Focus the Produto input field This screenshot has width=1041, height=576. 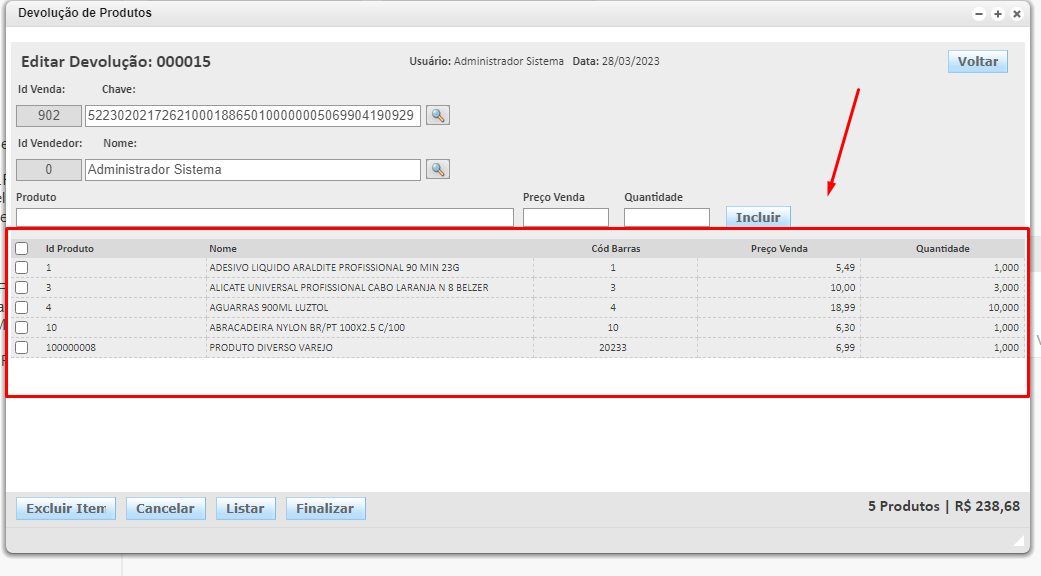click(x=265, y=218)
